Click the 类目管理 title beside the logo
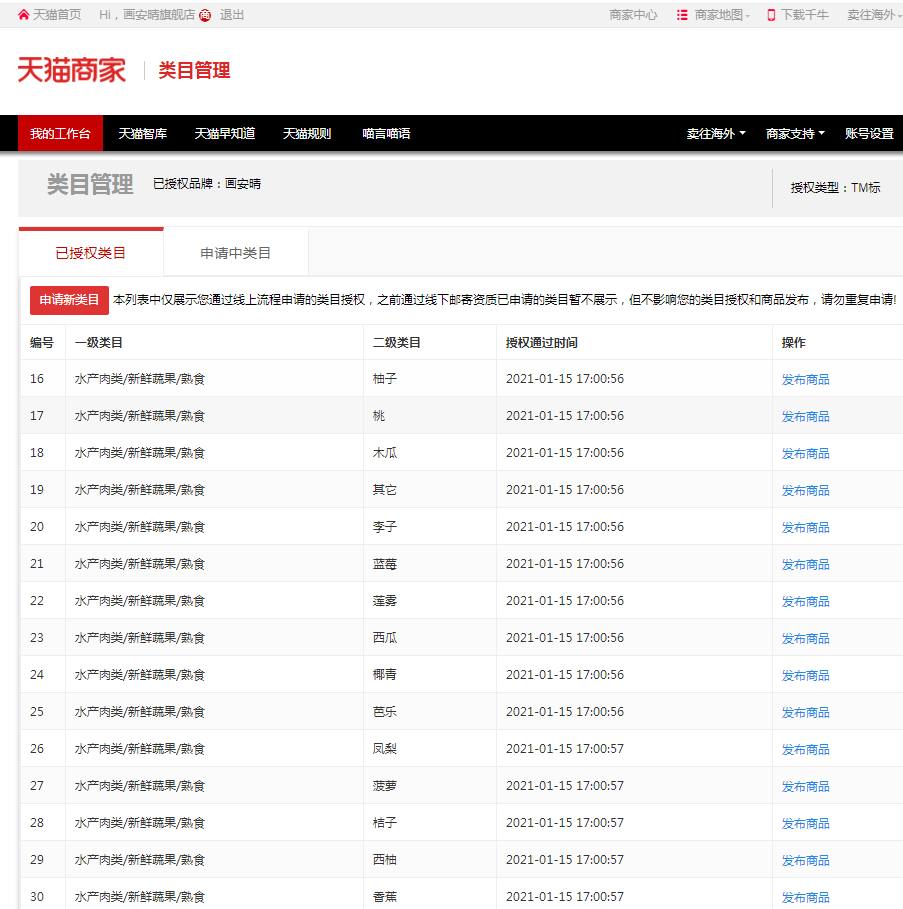 tap(195, 70)
